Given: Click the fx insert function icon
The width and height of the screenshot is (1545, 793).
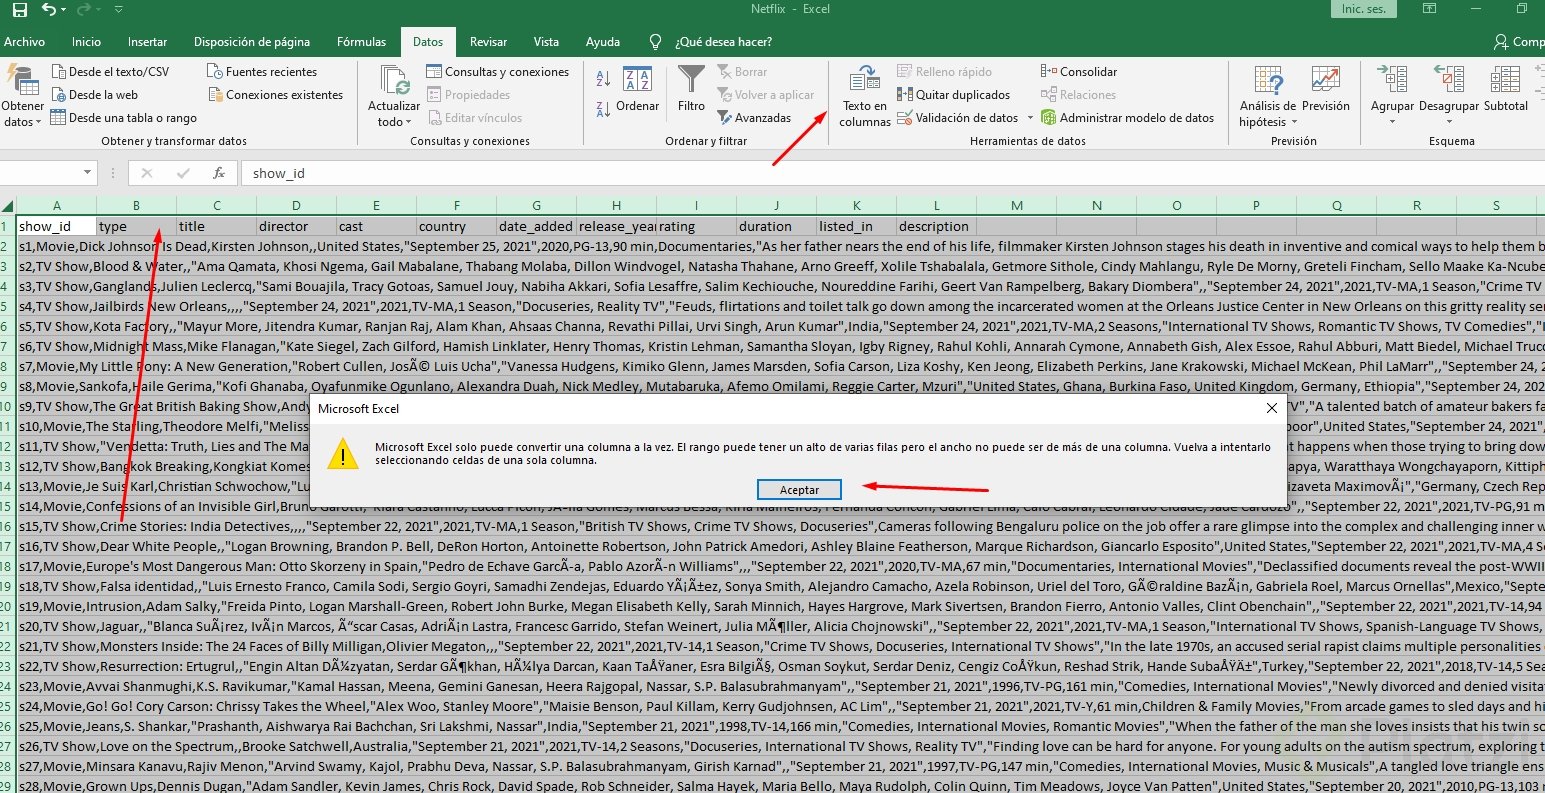Looking at the screenshot, I should coord(219,173).
